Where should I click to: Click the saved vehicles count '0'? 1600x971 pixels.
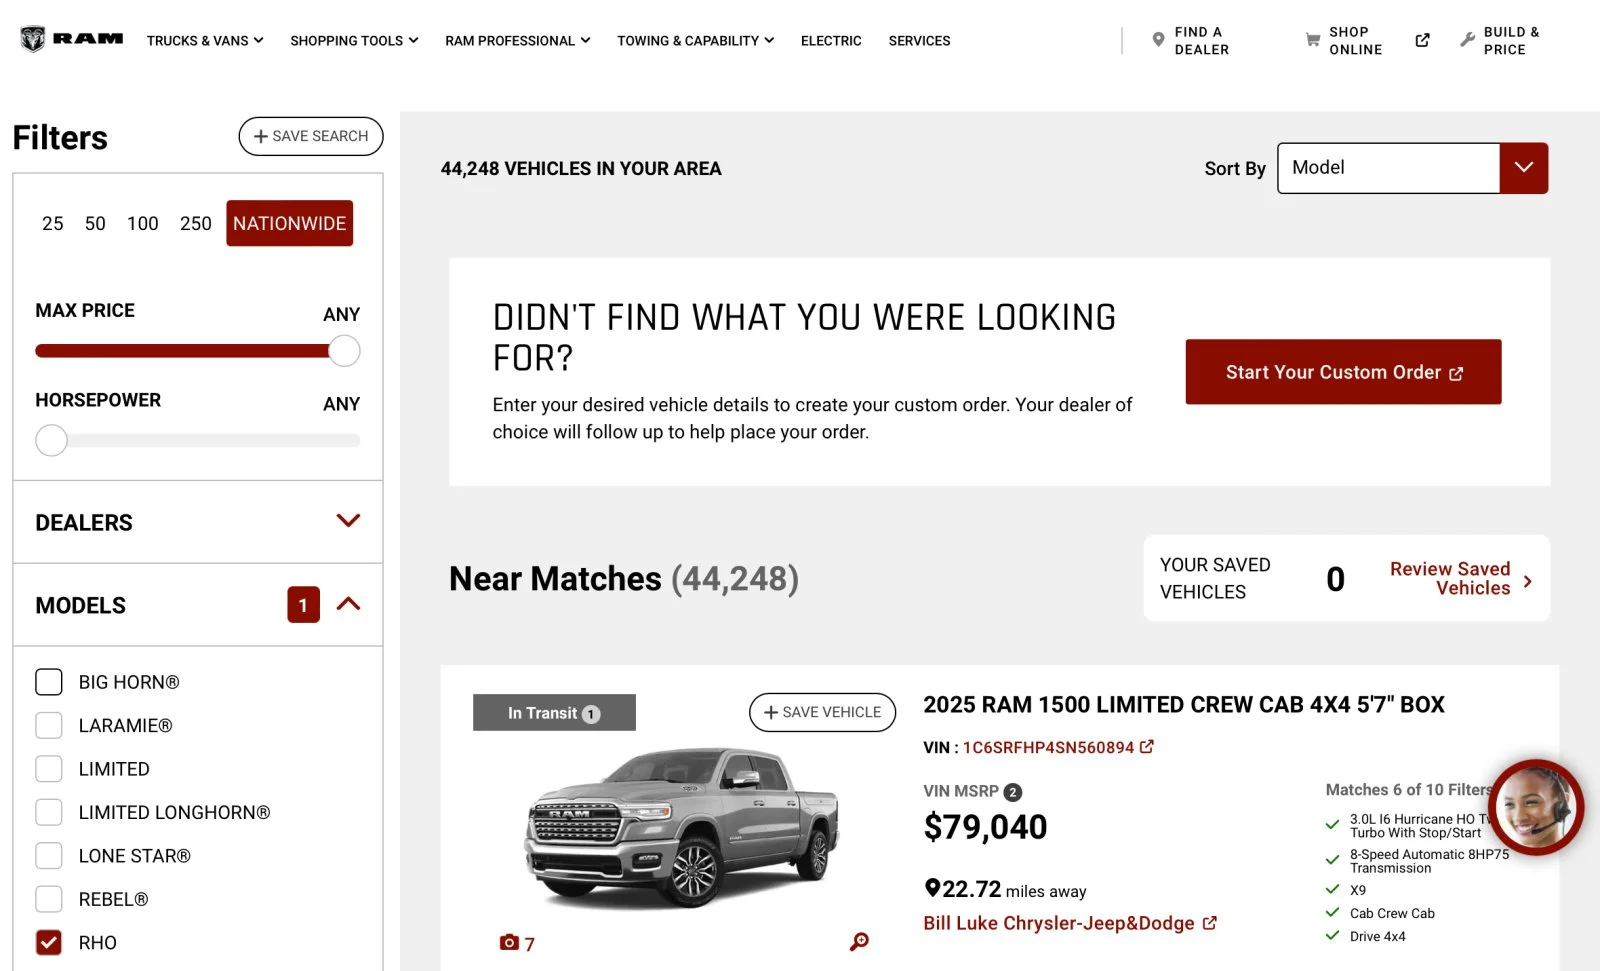(x=1335, y=579)
